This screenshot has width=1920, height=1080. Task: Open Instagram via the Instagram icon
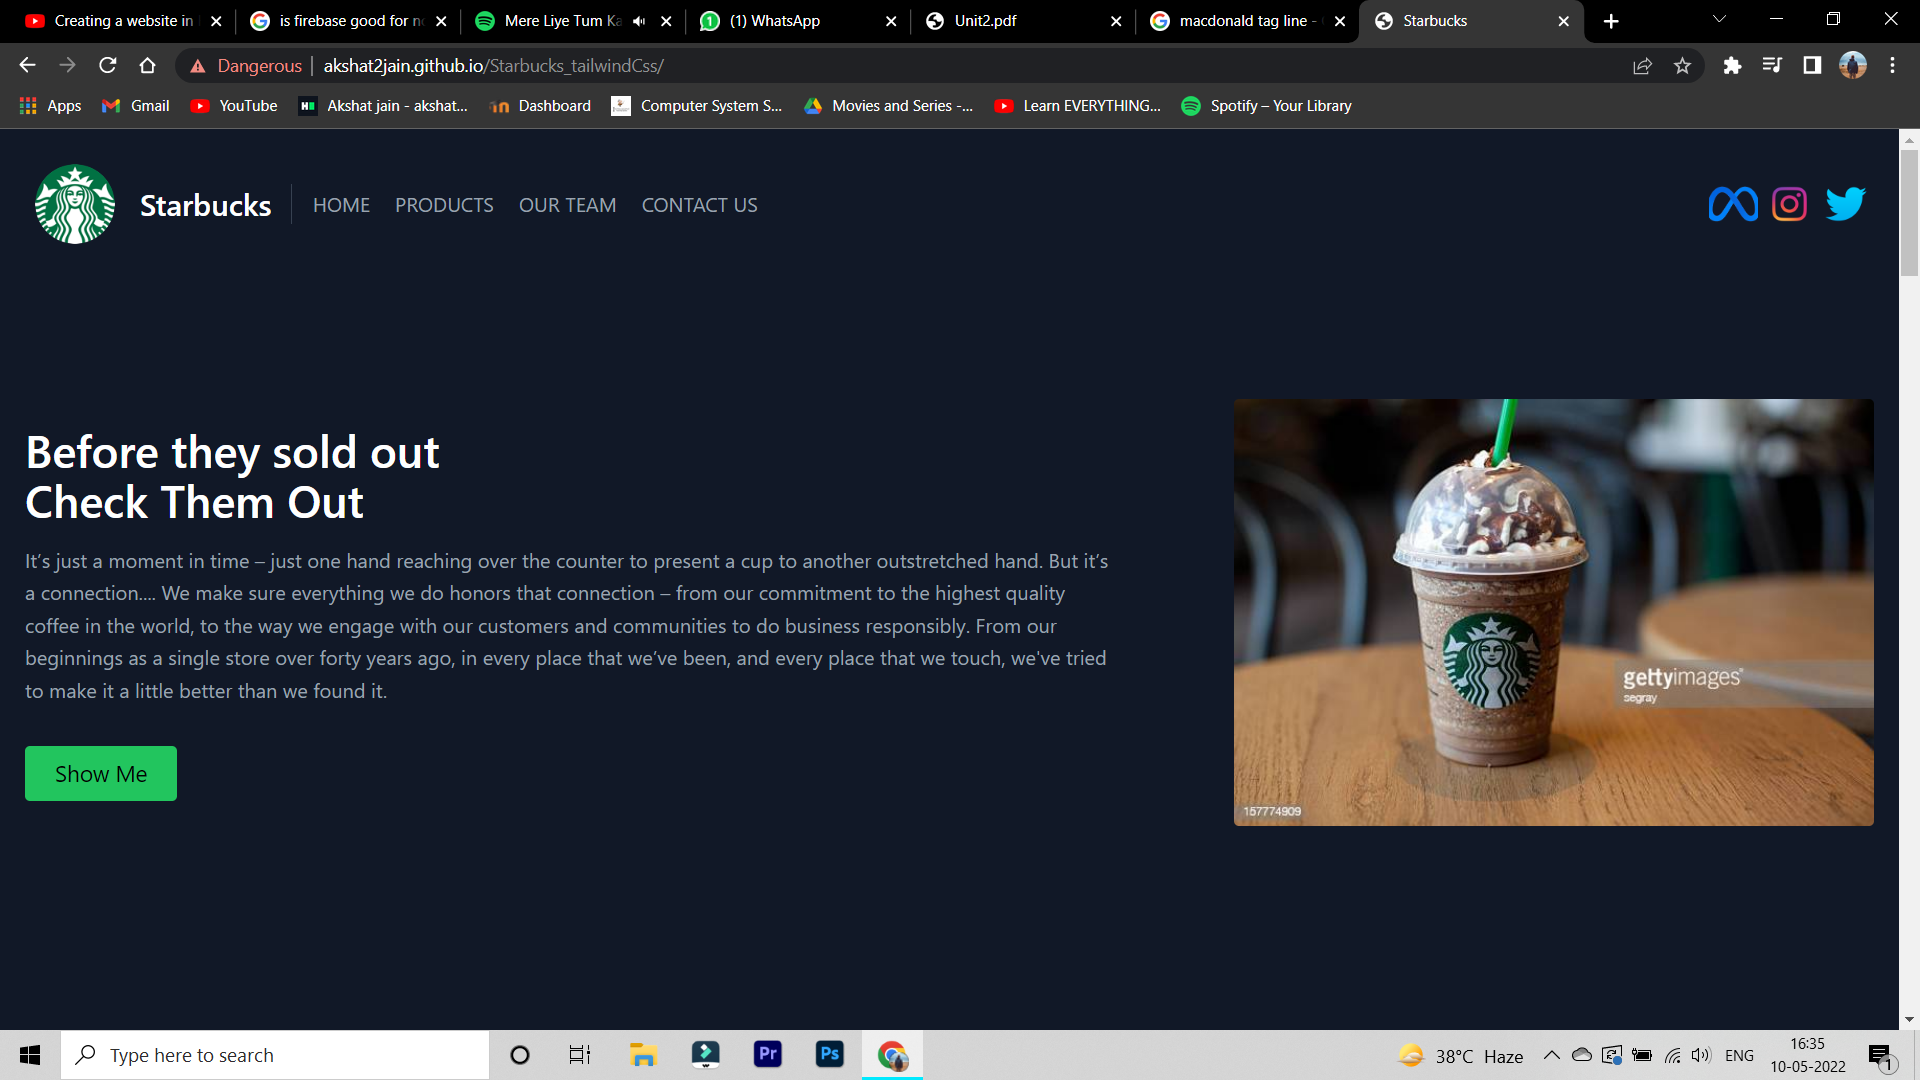1790,203
